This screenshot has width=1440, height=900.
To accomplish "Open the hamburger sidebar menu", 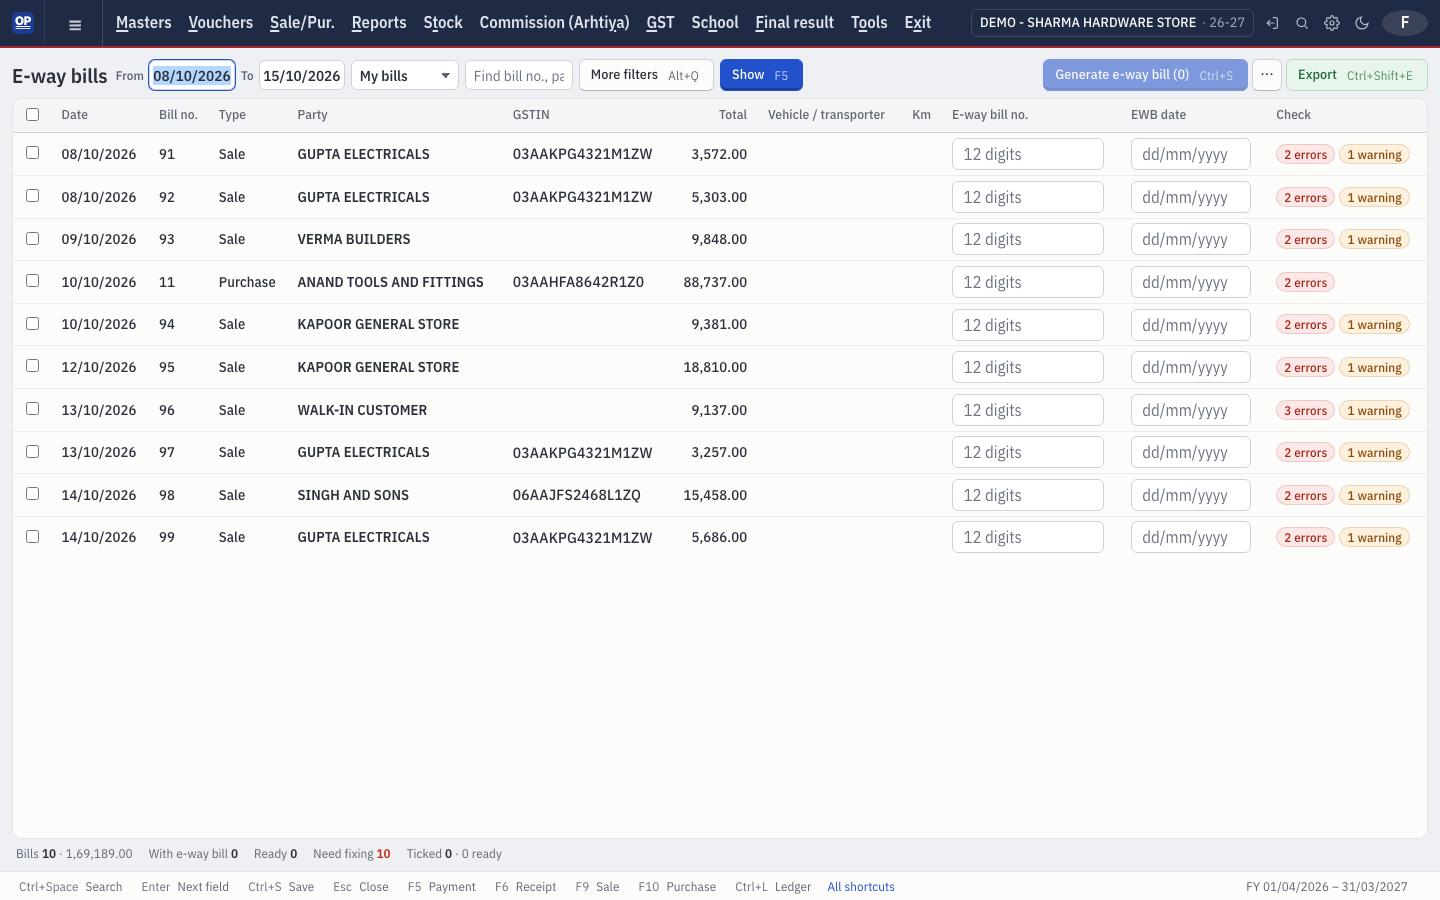I will coord(75,24).
